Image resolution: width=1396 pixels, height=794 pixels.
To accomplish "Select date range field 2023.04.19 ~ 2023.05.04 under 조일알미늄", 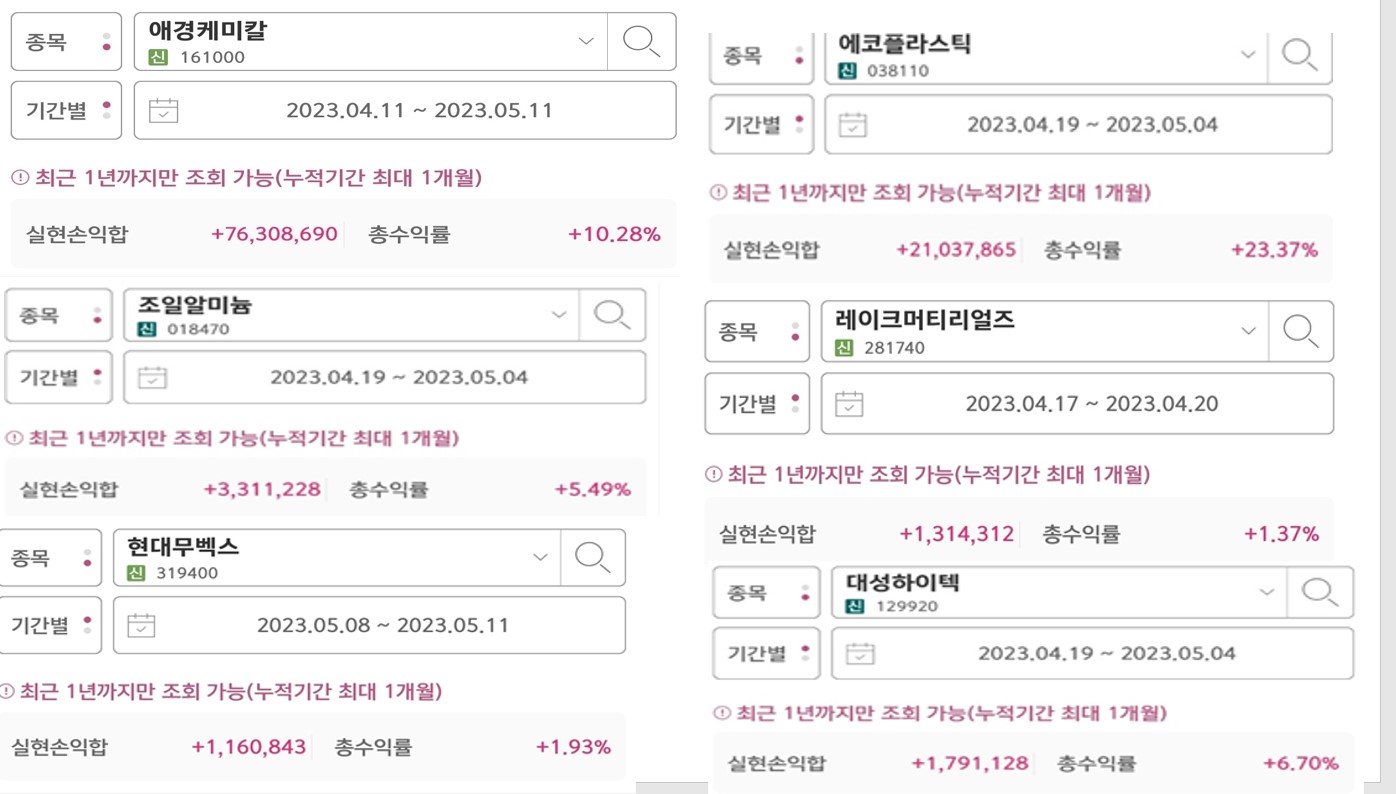I will click(385, 378).
